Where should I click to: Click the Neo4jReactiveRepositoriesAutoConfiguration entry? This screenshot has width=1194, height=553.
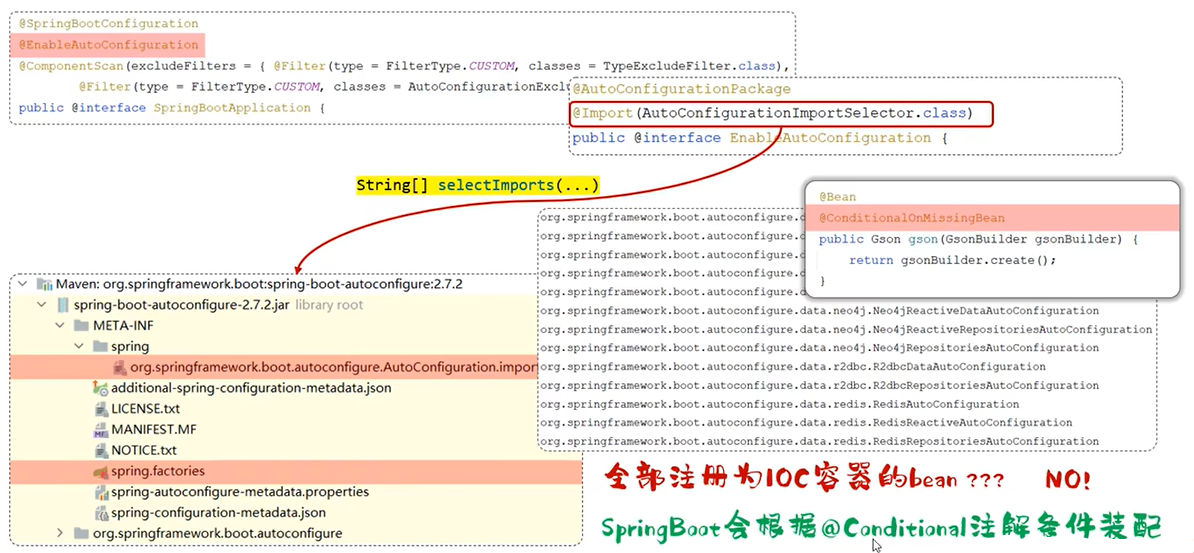tap(846, 329)
